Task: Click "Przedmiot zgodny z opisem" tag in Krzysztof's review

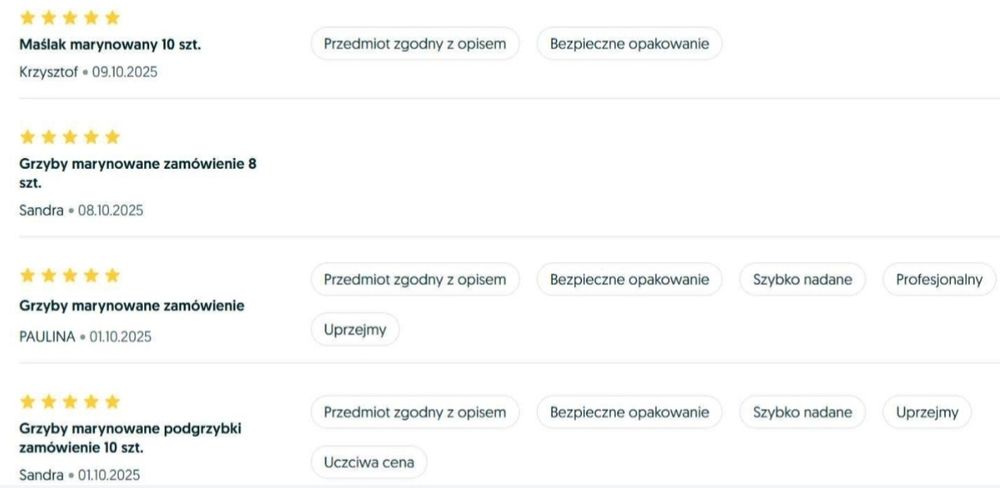Action: [415, 44]
